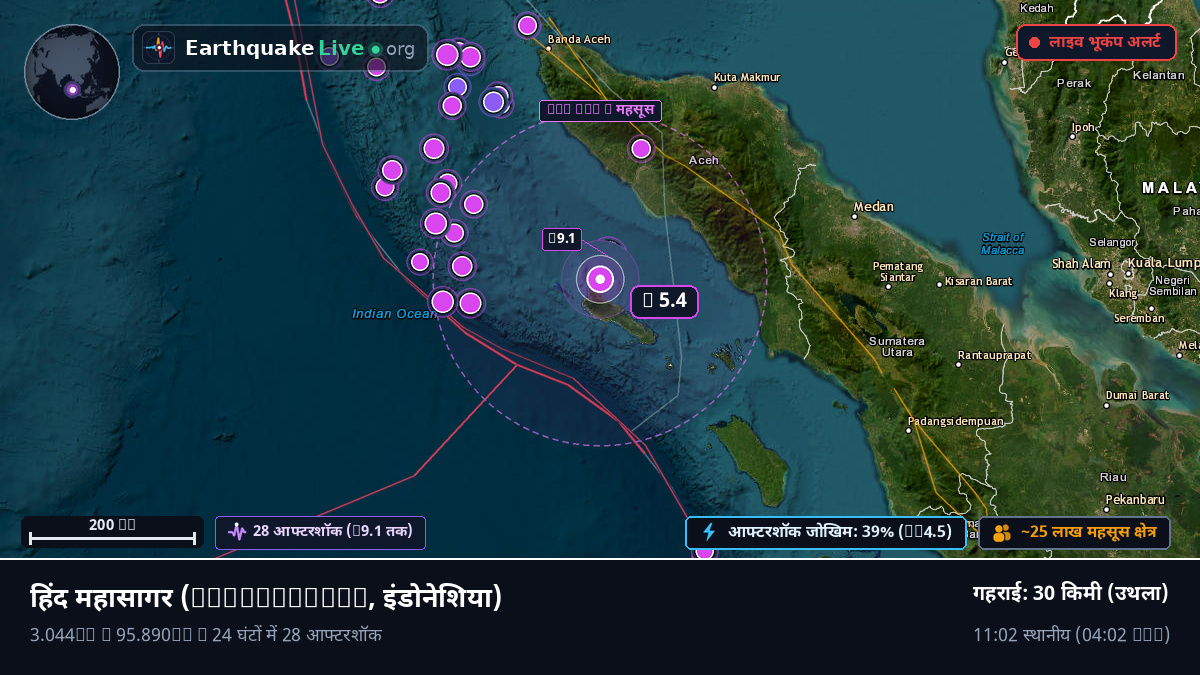Click the Medan city label

click(873, 207)
